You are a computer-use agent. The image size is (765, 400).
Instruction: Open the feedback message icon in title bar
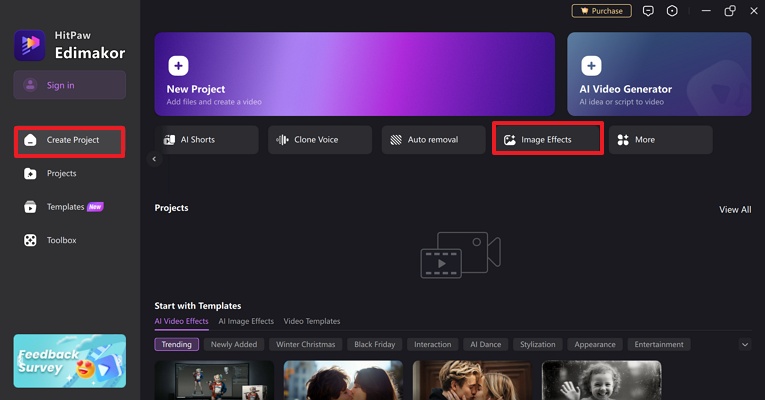tap(648, 11)
